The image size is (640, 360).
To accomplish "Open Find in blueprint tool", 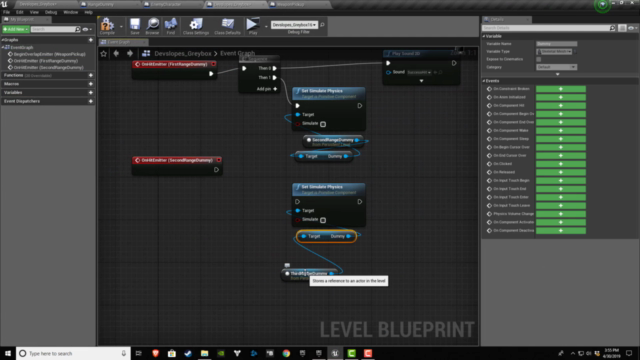I will (x=171, y=26).
